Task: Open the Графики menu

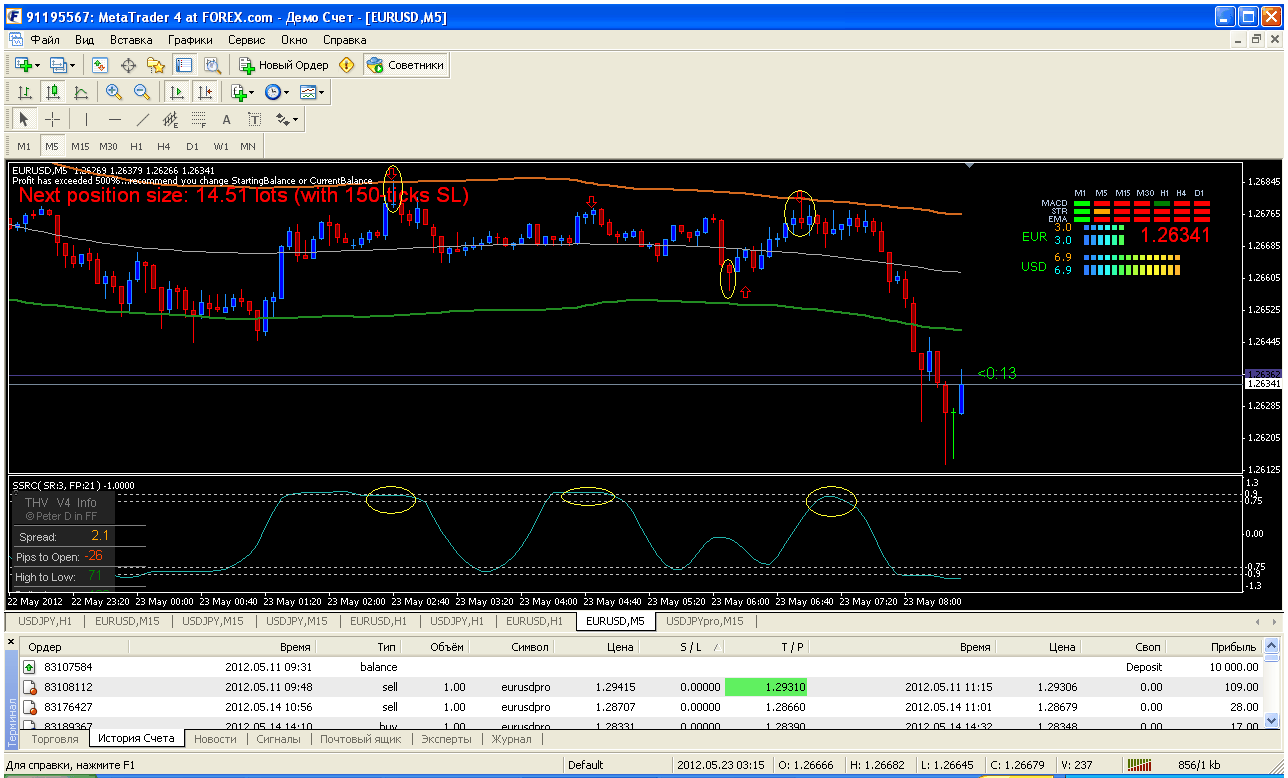Action: pos(190,40)
